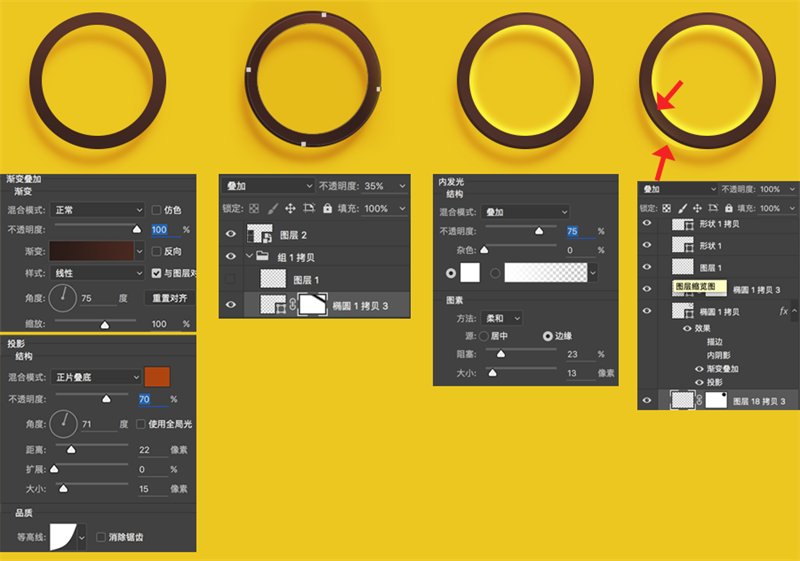This screenshot has width=800, height=561.
Task: Collapse the 组 1 拷贝 group chevron
Action: [x=249, y=256]
